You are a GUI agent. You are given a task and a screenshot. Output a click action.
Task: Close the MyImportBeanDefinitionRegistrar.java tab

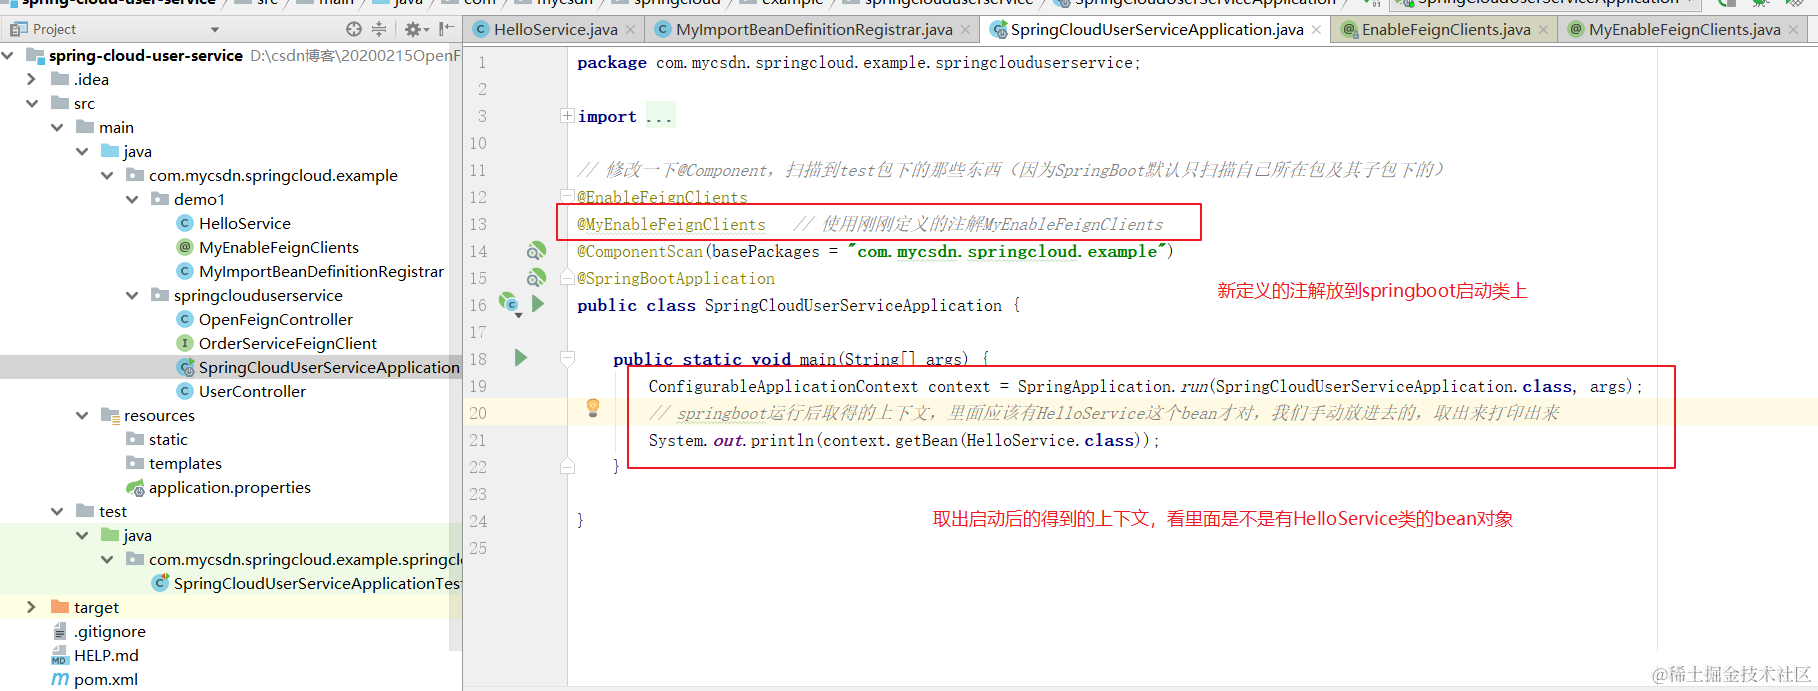[965, 30]
